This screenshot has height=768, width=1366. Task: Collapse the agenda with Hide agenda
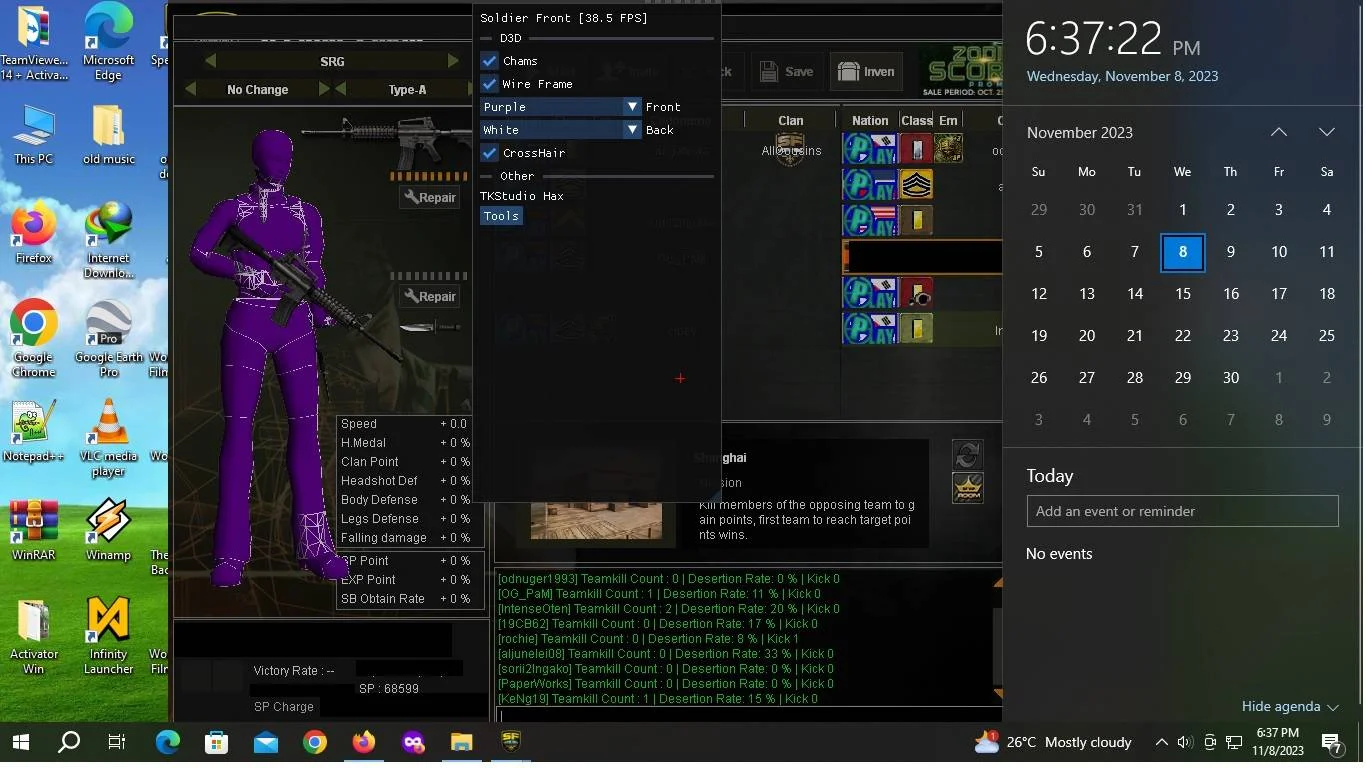tap(1290, 706)
